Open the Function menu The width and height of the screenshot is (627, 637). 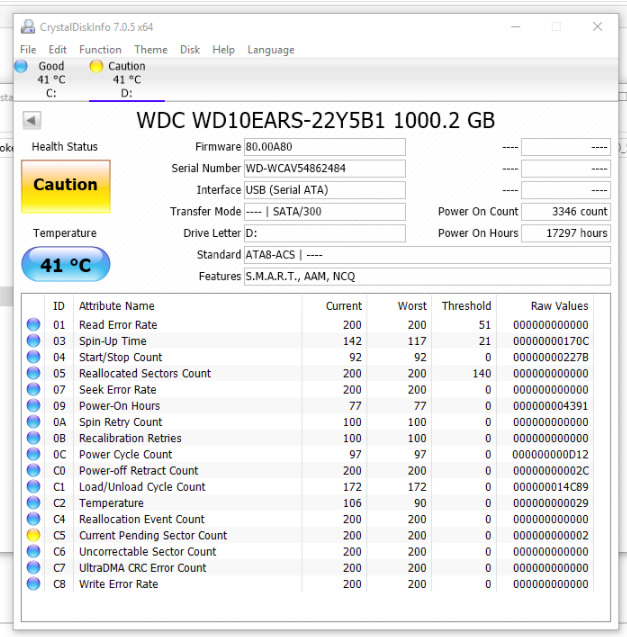(x=100, y=50)
